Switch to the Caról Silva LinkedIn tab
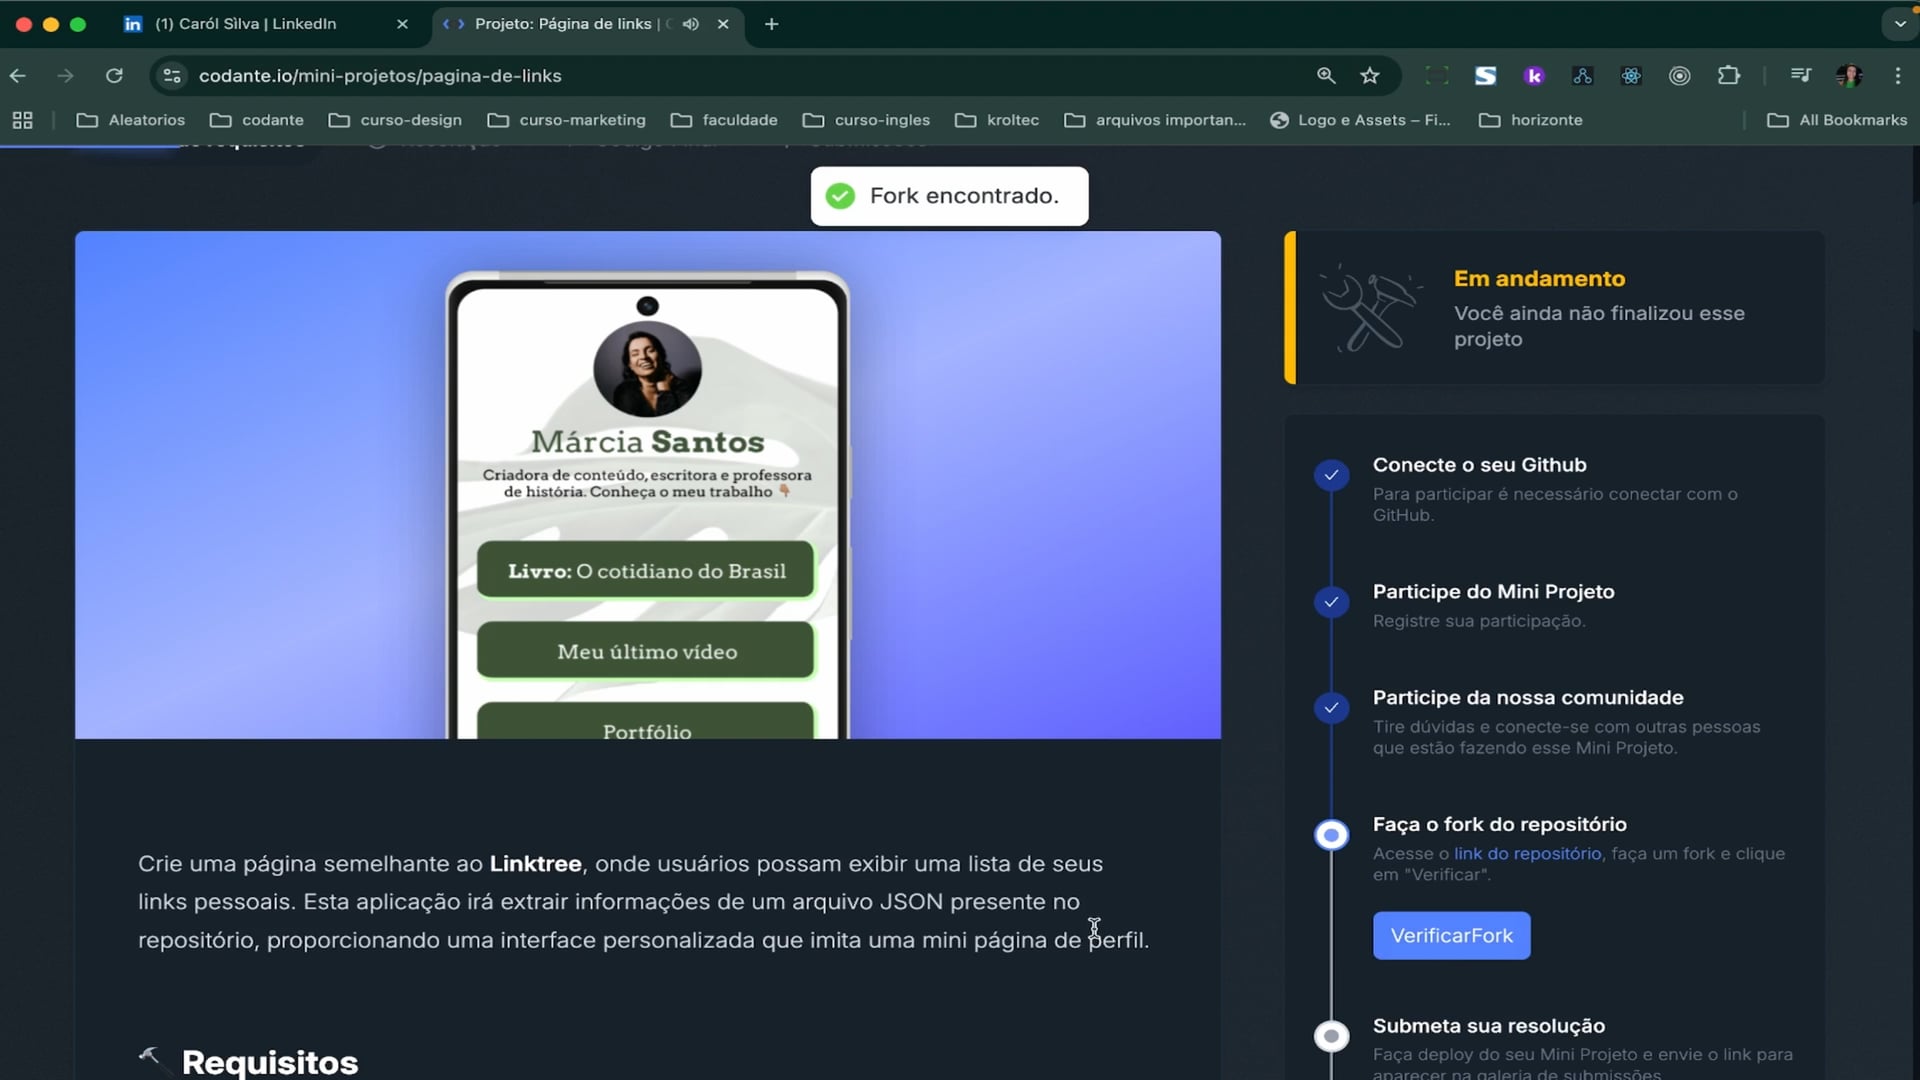The image size is (1920, 1080). click(x=245, y=24)
